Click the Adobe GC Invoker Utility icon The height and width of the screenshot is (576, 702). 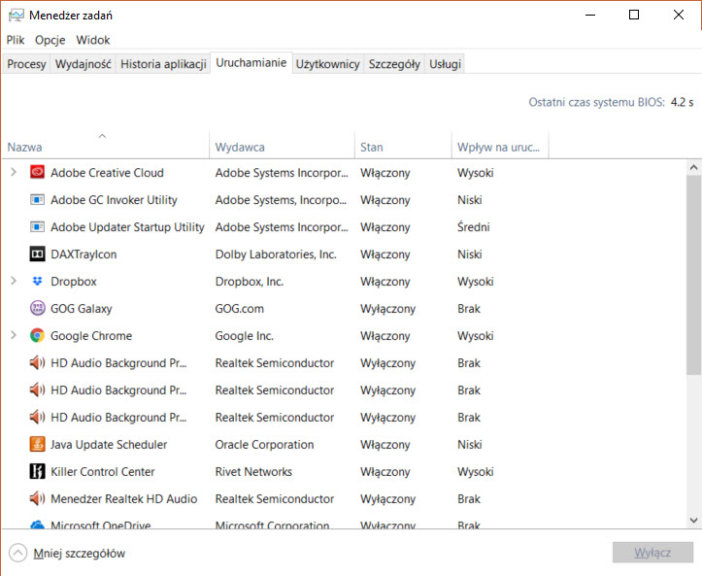[x=37, y=200]
